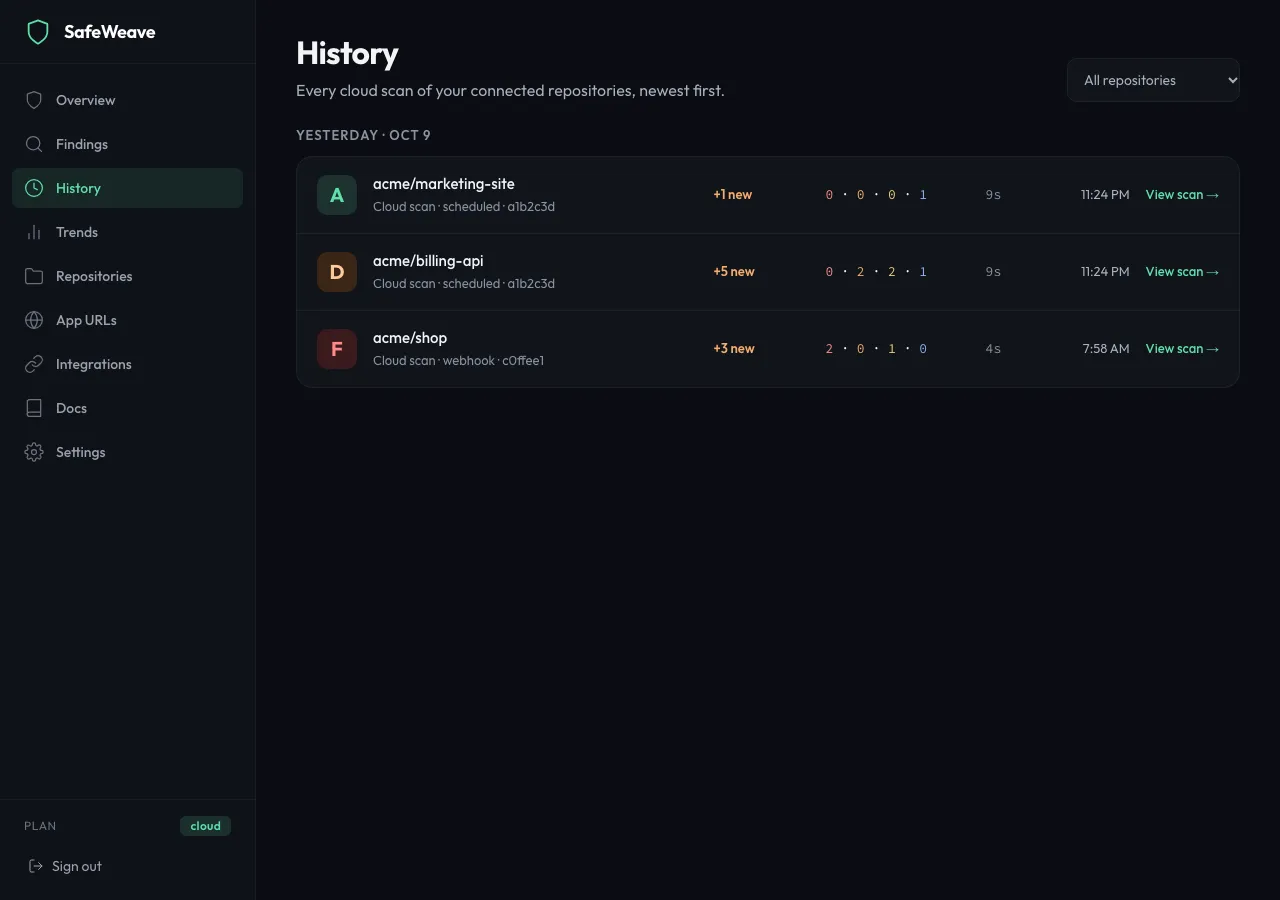
Task: Click the 4s scan duration
Action: [993, 349]
